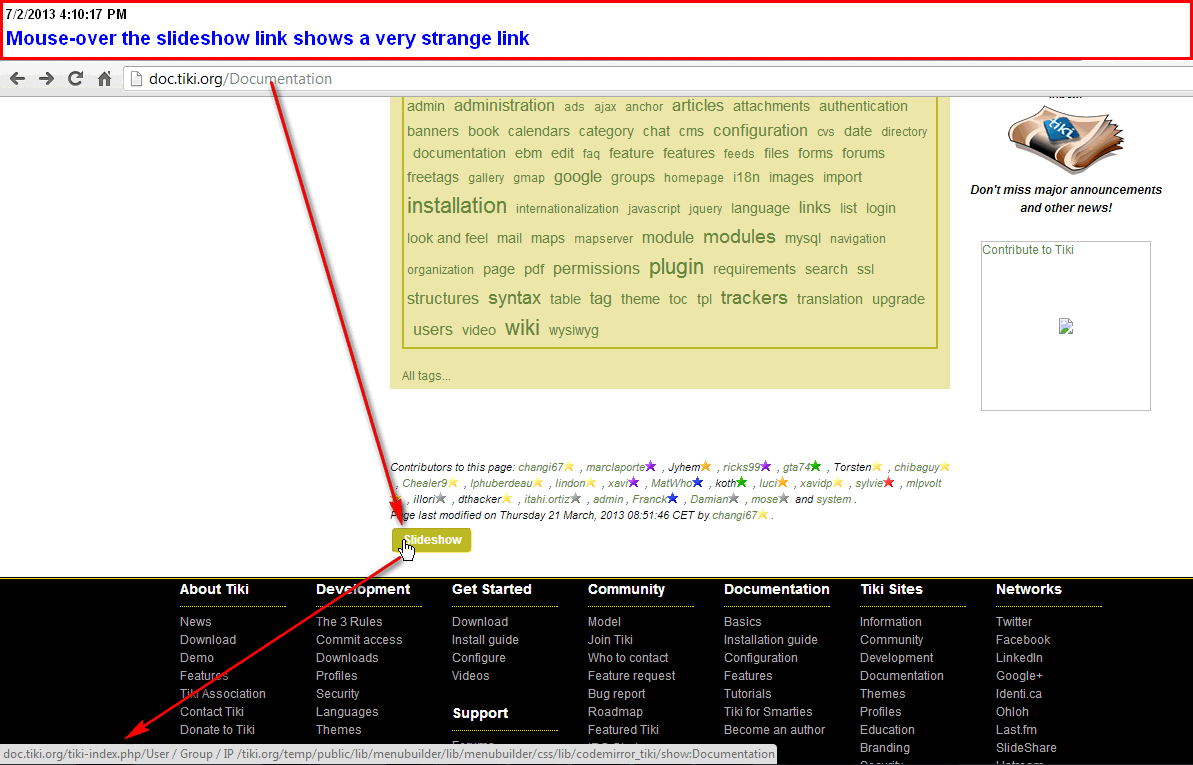Click the Tiki newspaper image
This screenshot has width=1193, height=765.
(1065, 140)
